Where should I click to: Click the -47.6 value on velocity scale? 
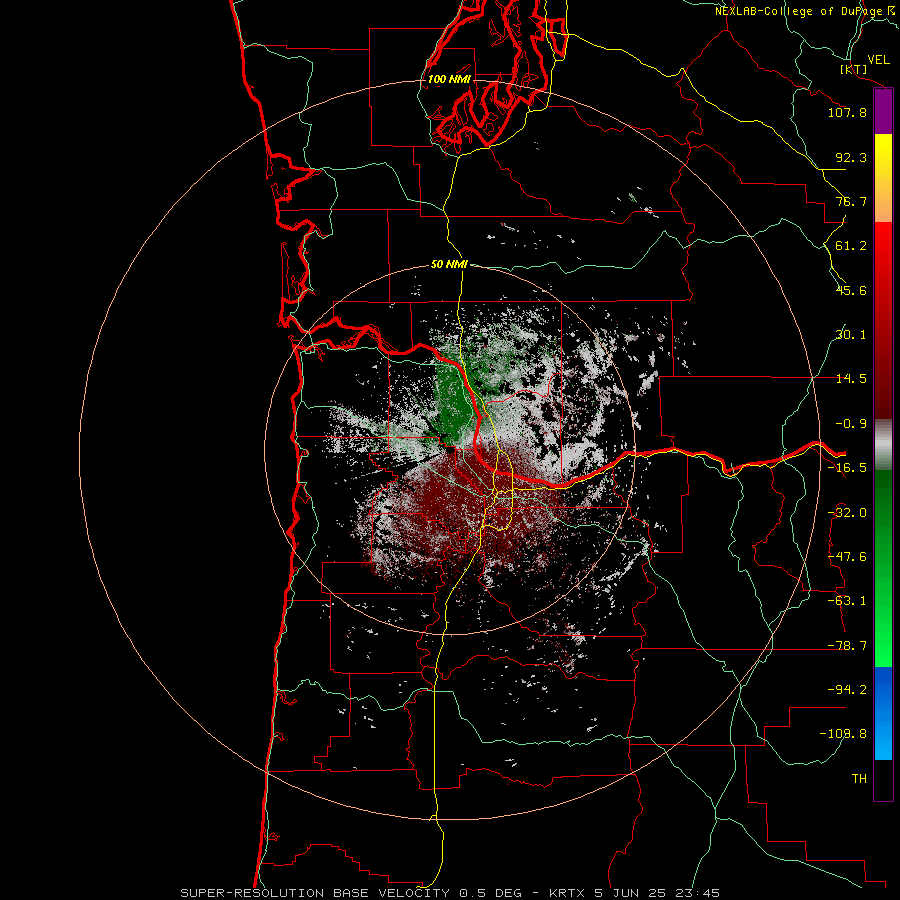click(847, 557)
